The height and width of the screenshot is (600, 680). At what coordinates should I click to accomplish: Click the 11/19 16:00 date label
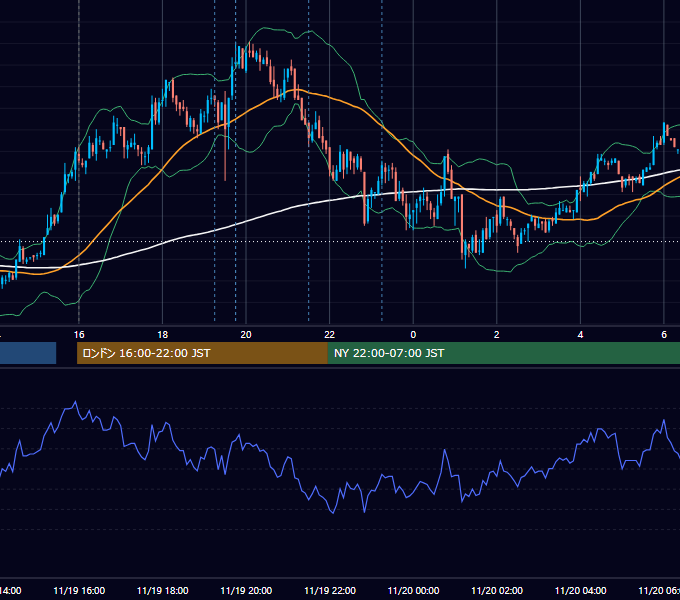tap(79, 590)
